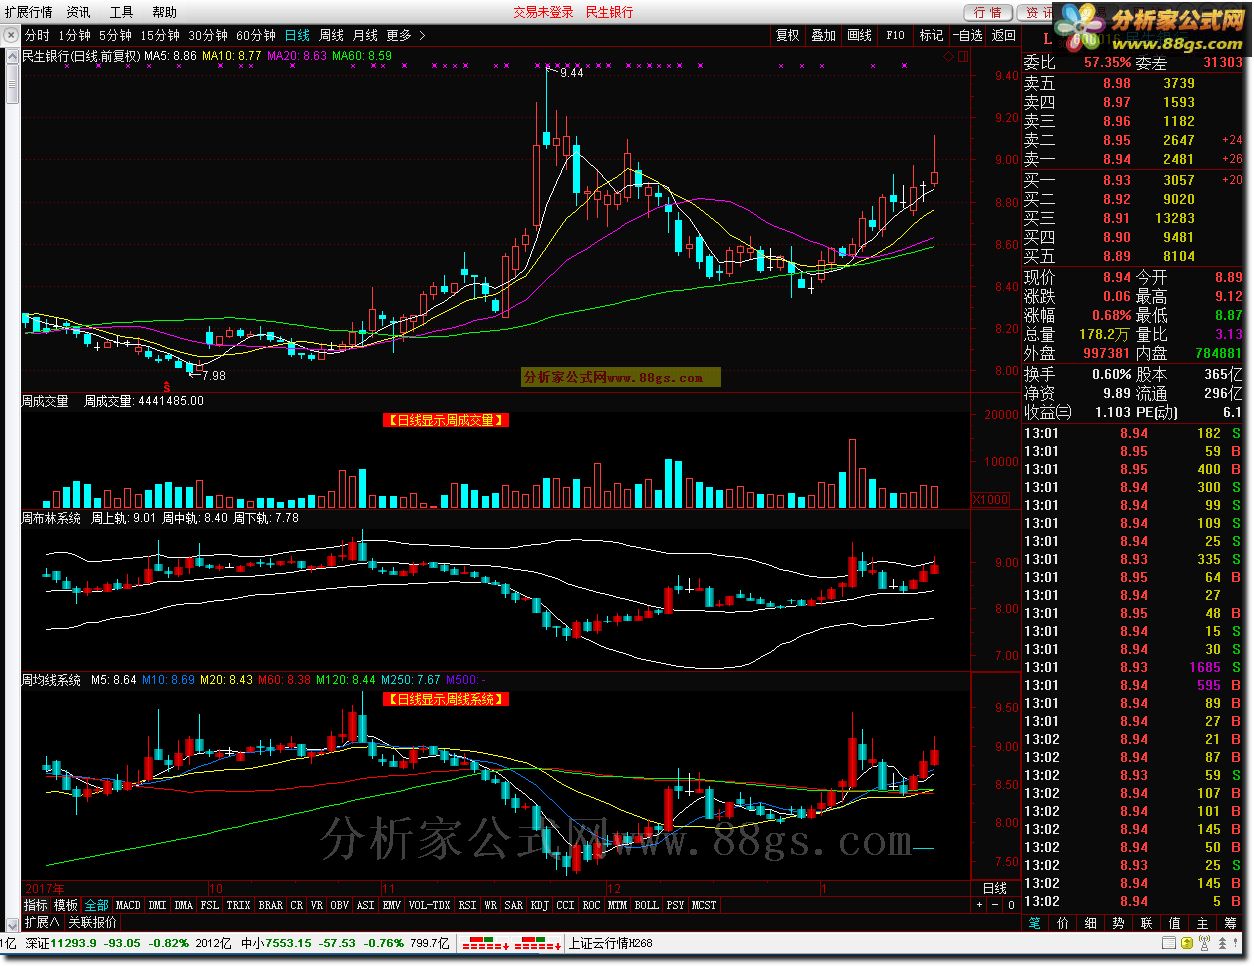Click 日线 period label below chart axis
Image resolution: width=1254 pixels, height=966 pixels.
click(x=995, y=888)
